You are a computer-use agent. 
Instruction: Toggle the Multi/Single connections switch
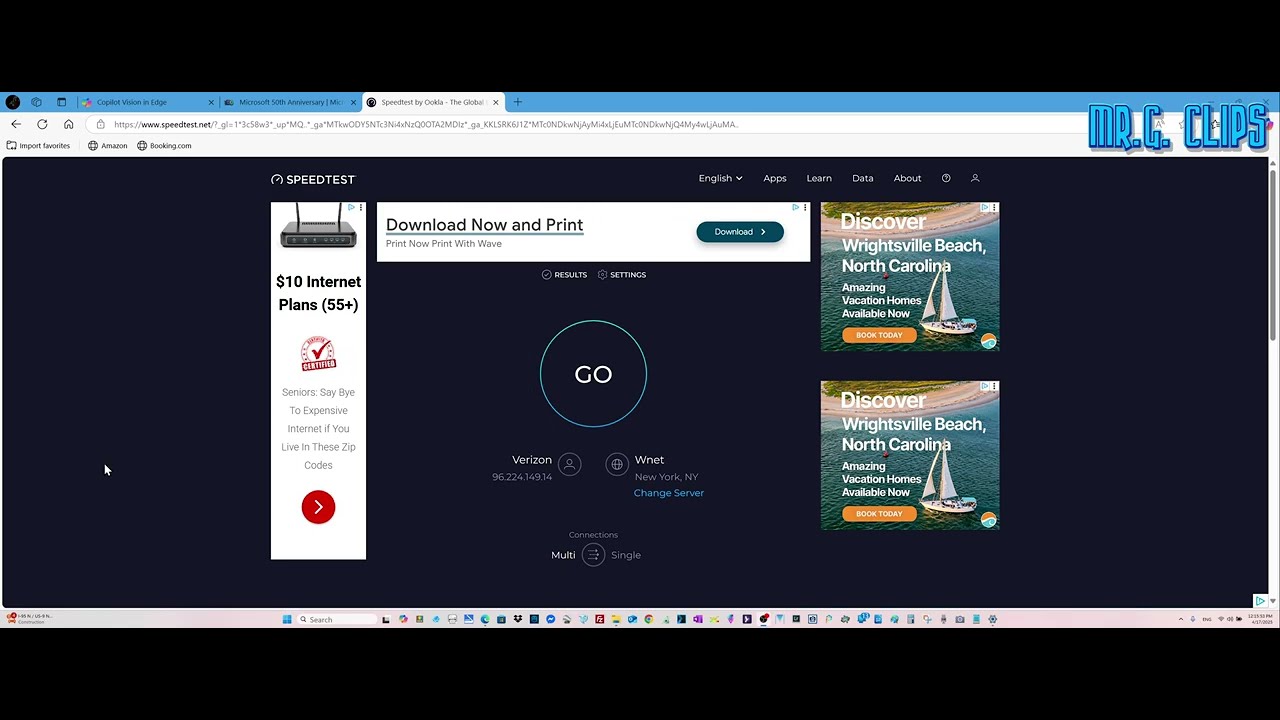point(593,555)
